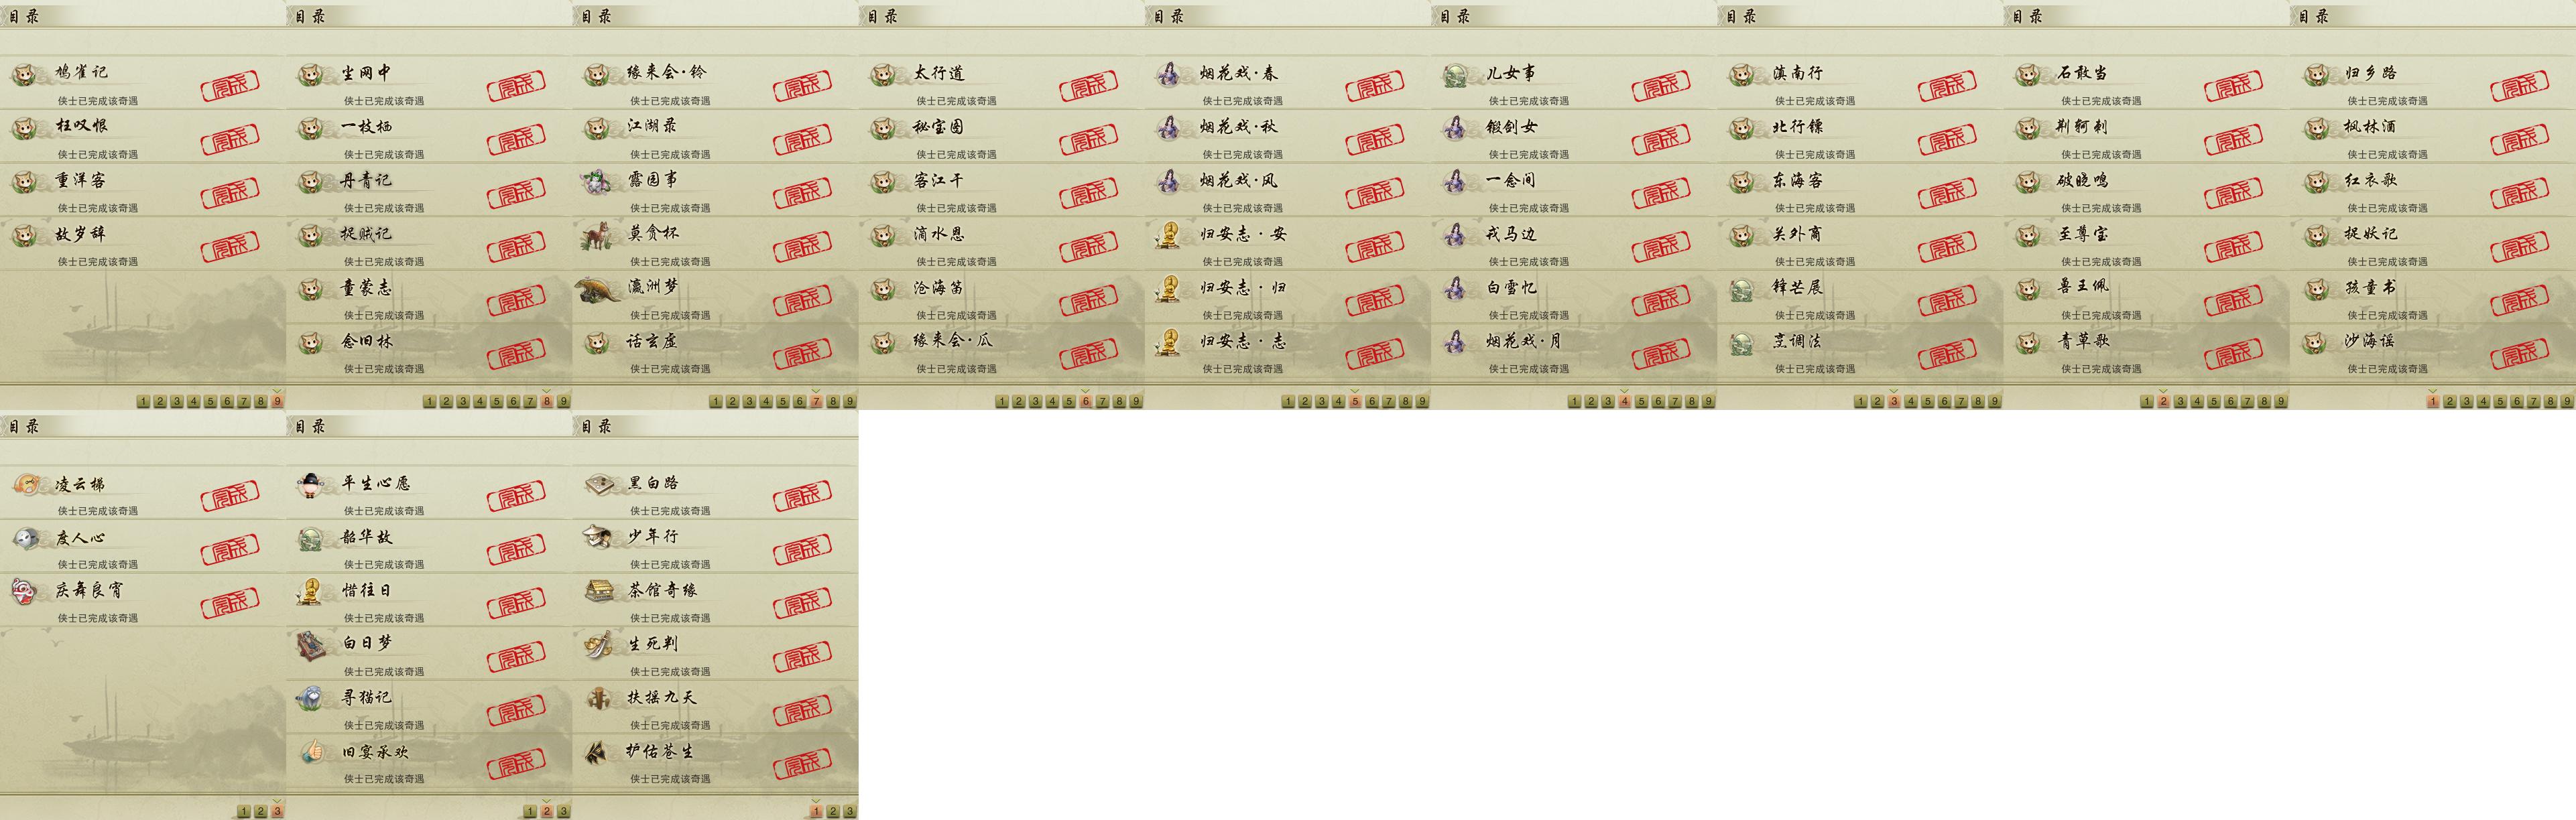Click the teahouse icon beside 茶馆奇缘
The image size is (2576, 820).
coord(599,591)
